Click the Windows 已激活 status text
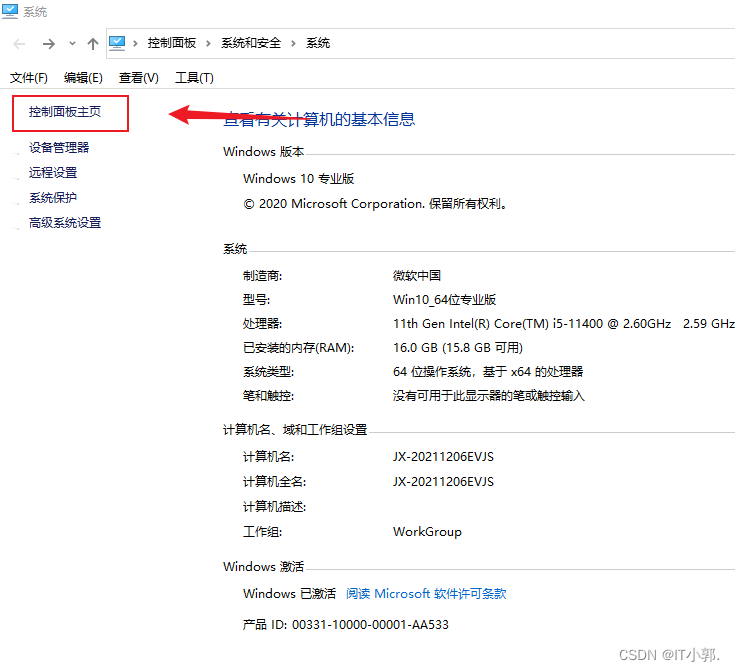The image size is (735, 671). [x=289, y=594]
